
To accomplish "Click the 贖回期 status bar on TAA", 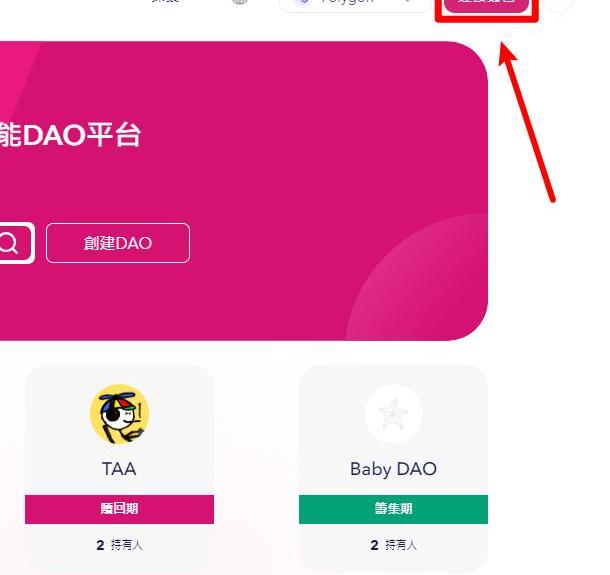I will coord(119,509).
